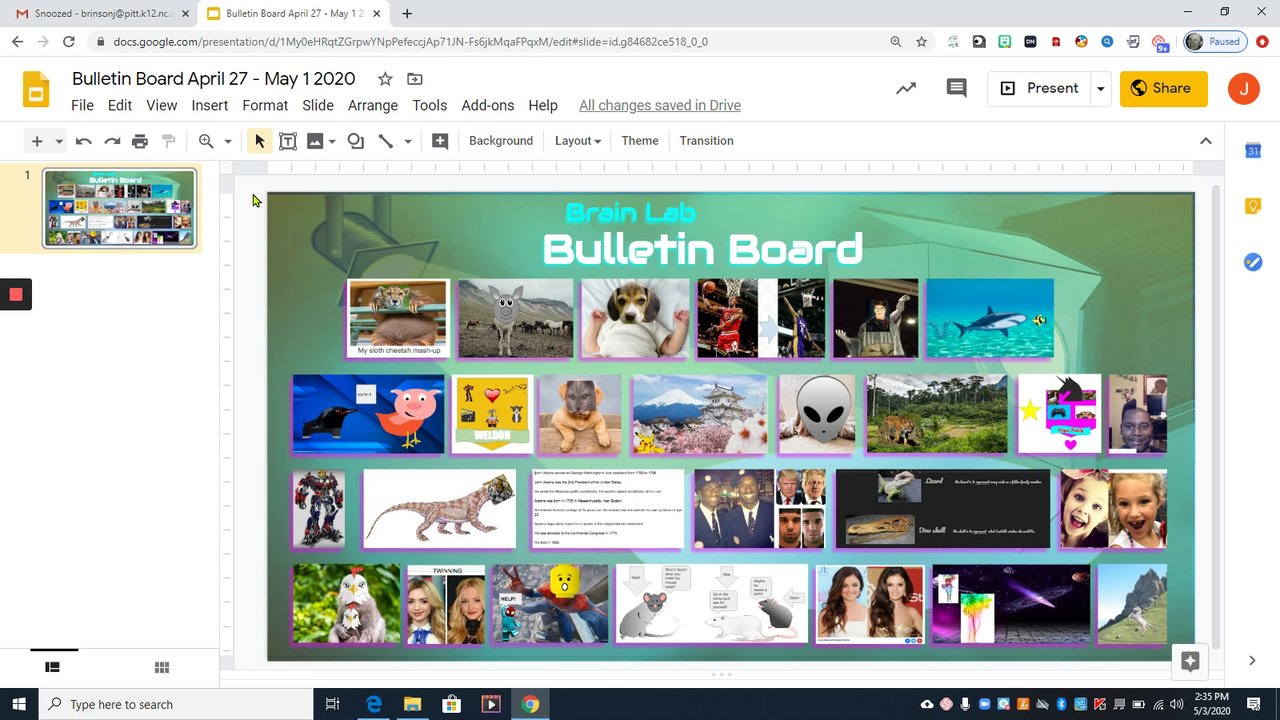Open the Format menu
This screenshot has height=720, width=1280.
265,105
